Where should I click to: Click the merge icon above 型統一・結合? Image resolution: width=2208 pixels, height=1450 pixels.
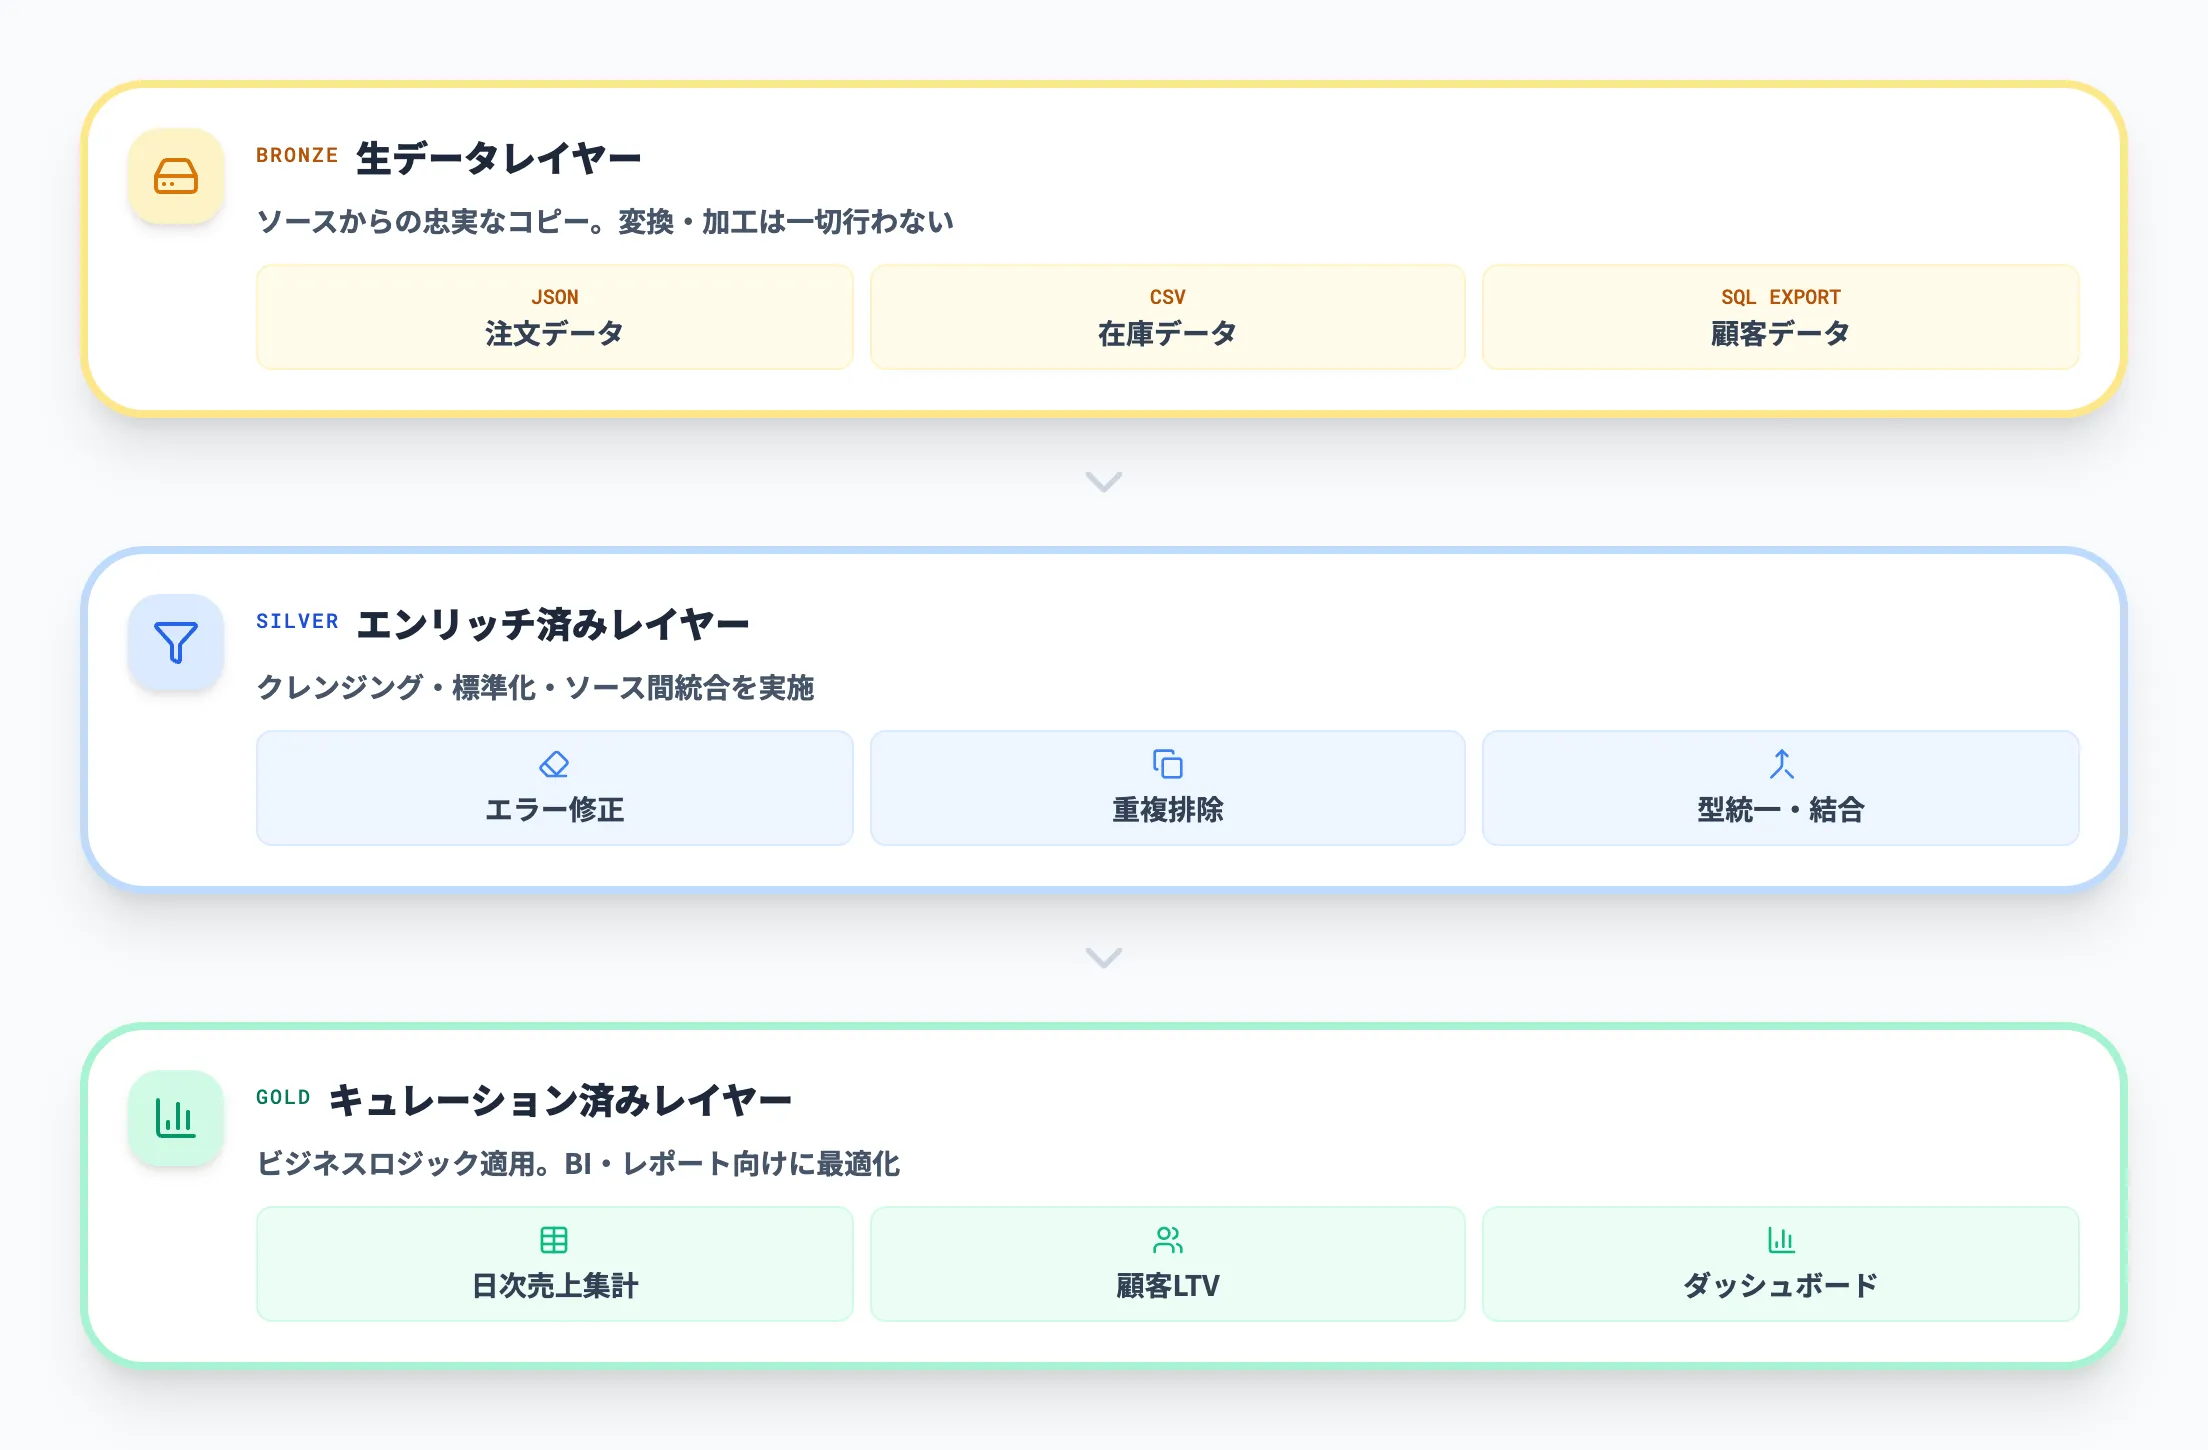pos(1780,763)
